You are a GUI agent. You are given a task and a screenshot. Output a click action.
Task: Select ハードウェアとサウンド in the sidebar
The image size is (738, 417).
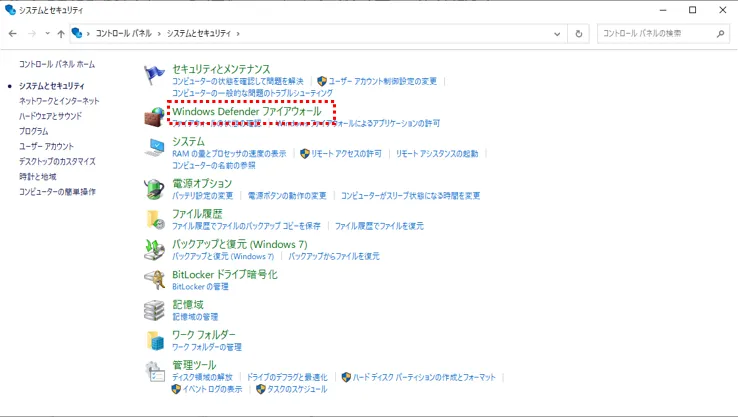tap(50, 116)
